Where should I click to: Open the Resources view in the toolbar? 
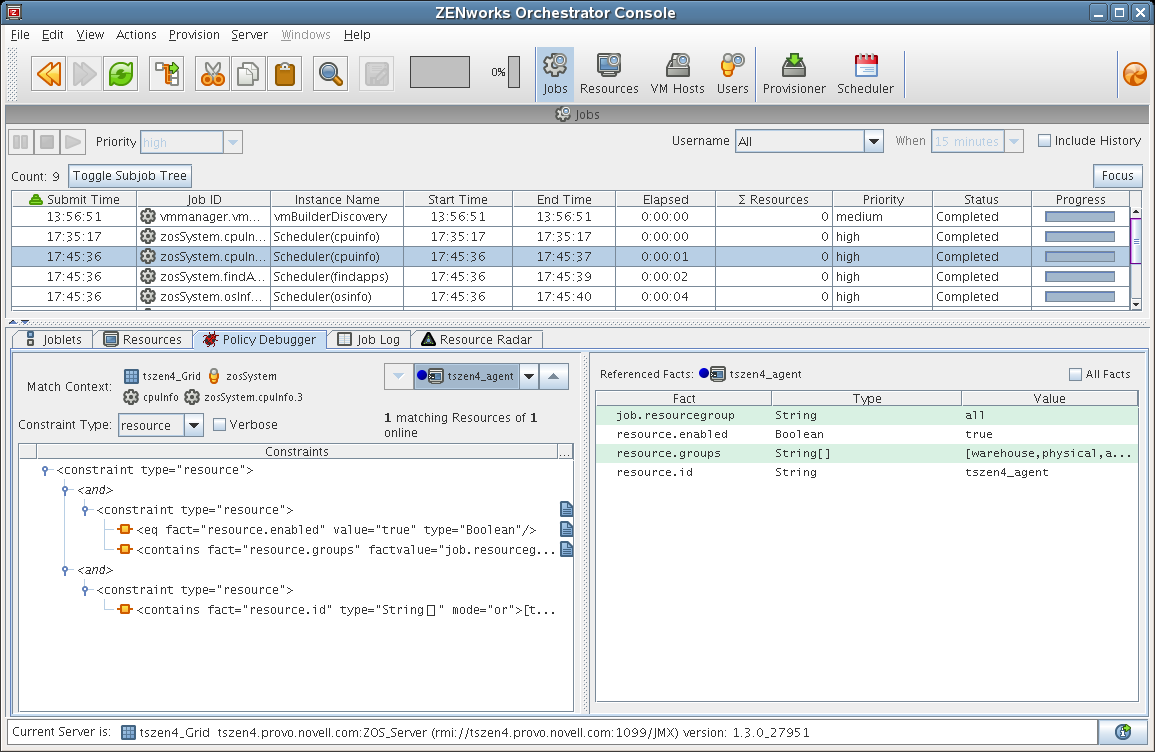[x=609, y=74]
